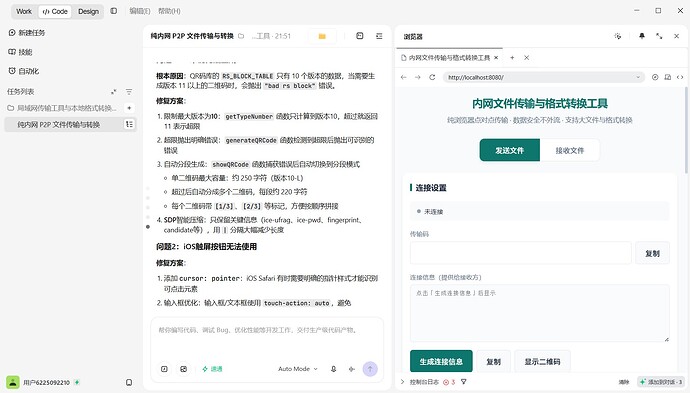Click 复制 next to the 传输码 field
This screenshot has width=690, height=393.
(652, 253)
